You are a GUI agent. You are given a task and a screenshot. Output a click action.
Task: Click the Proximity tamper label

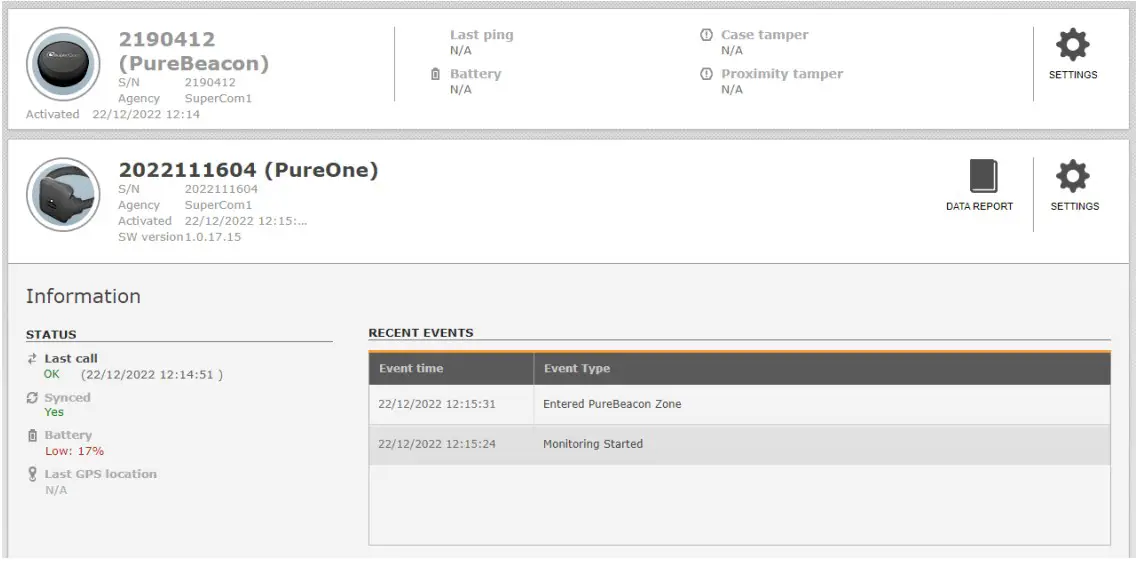coord(782,74)
